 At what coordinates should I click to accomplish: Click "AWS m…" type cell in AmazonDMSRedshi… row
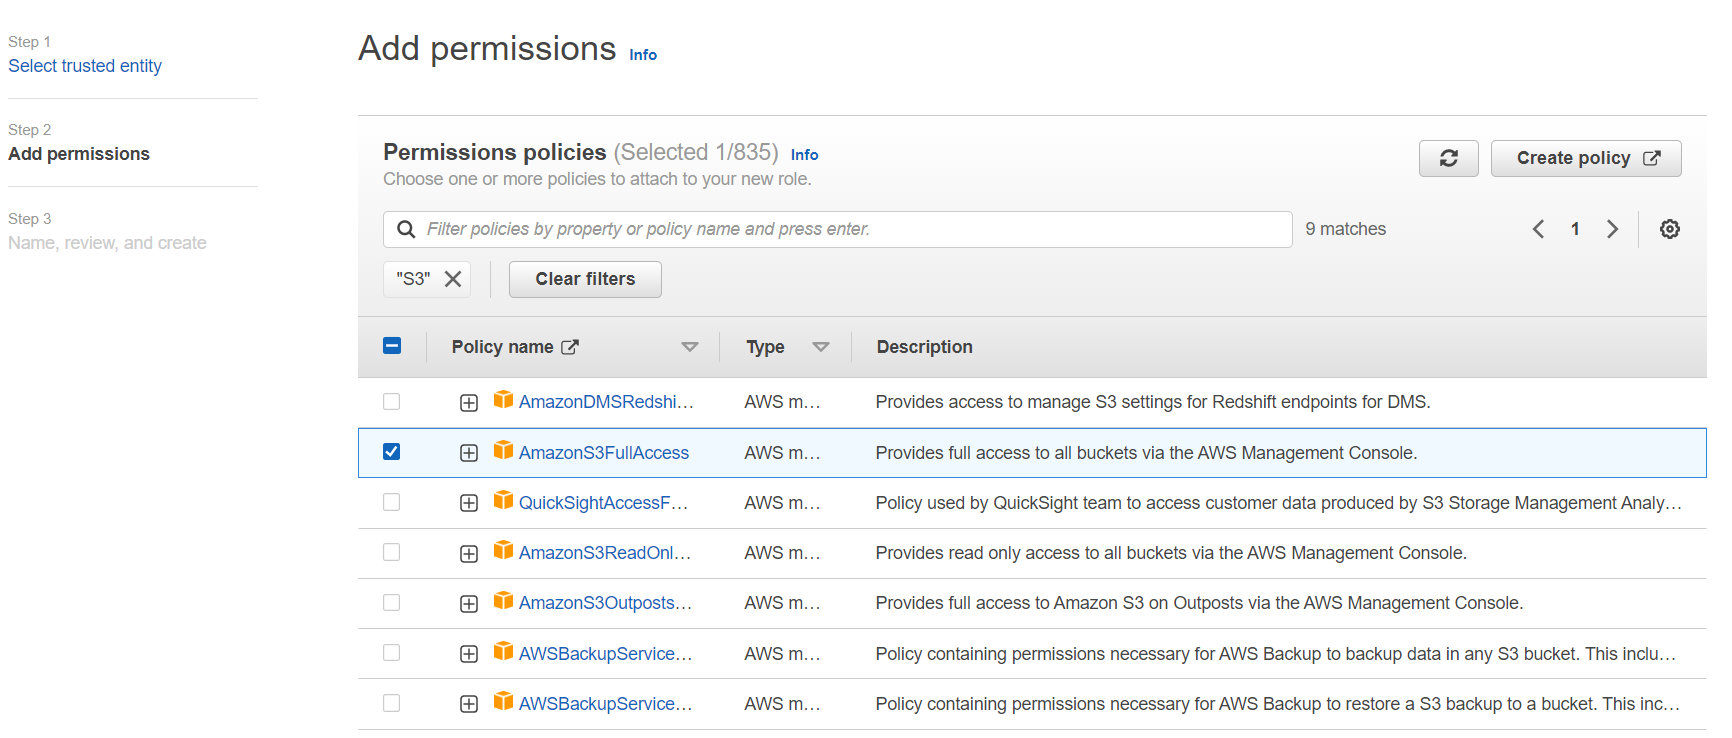782,402
